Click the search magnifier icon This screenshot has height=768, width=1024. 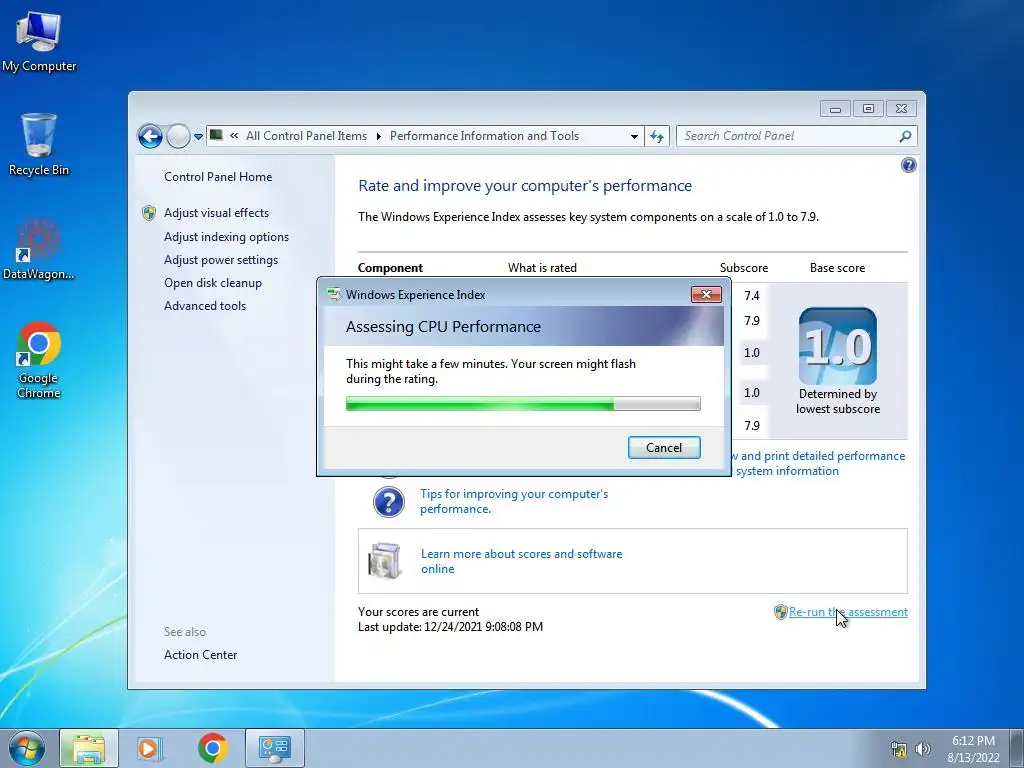click(905, 136)
